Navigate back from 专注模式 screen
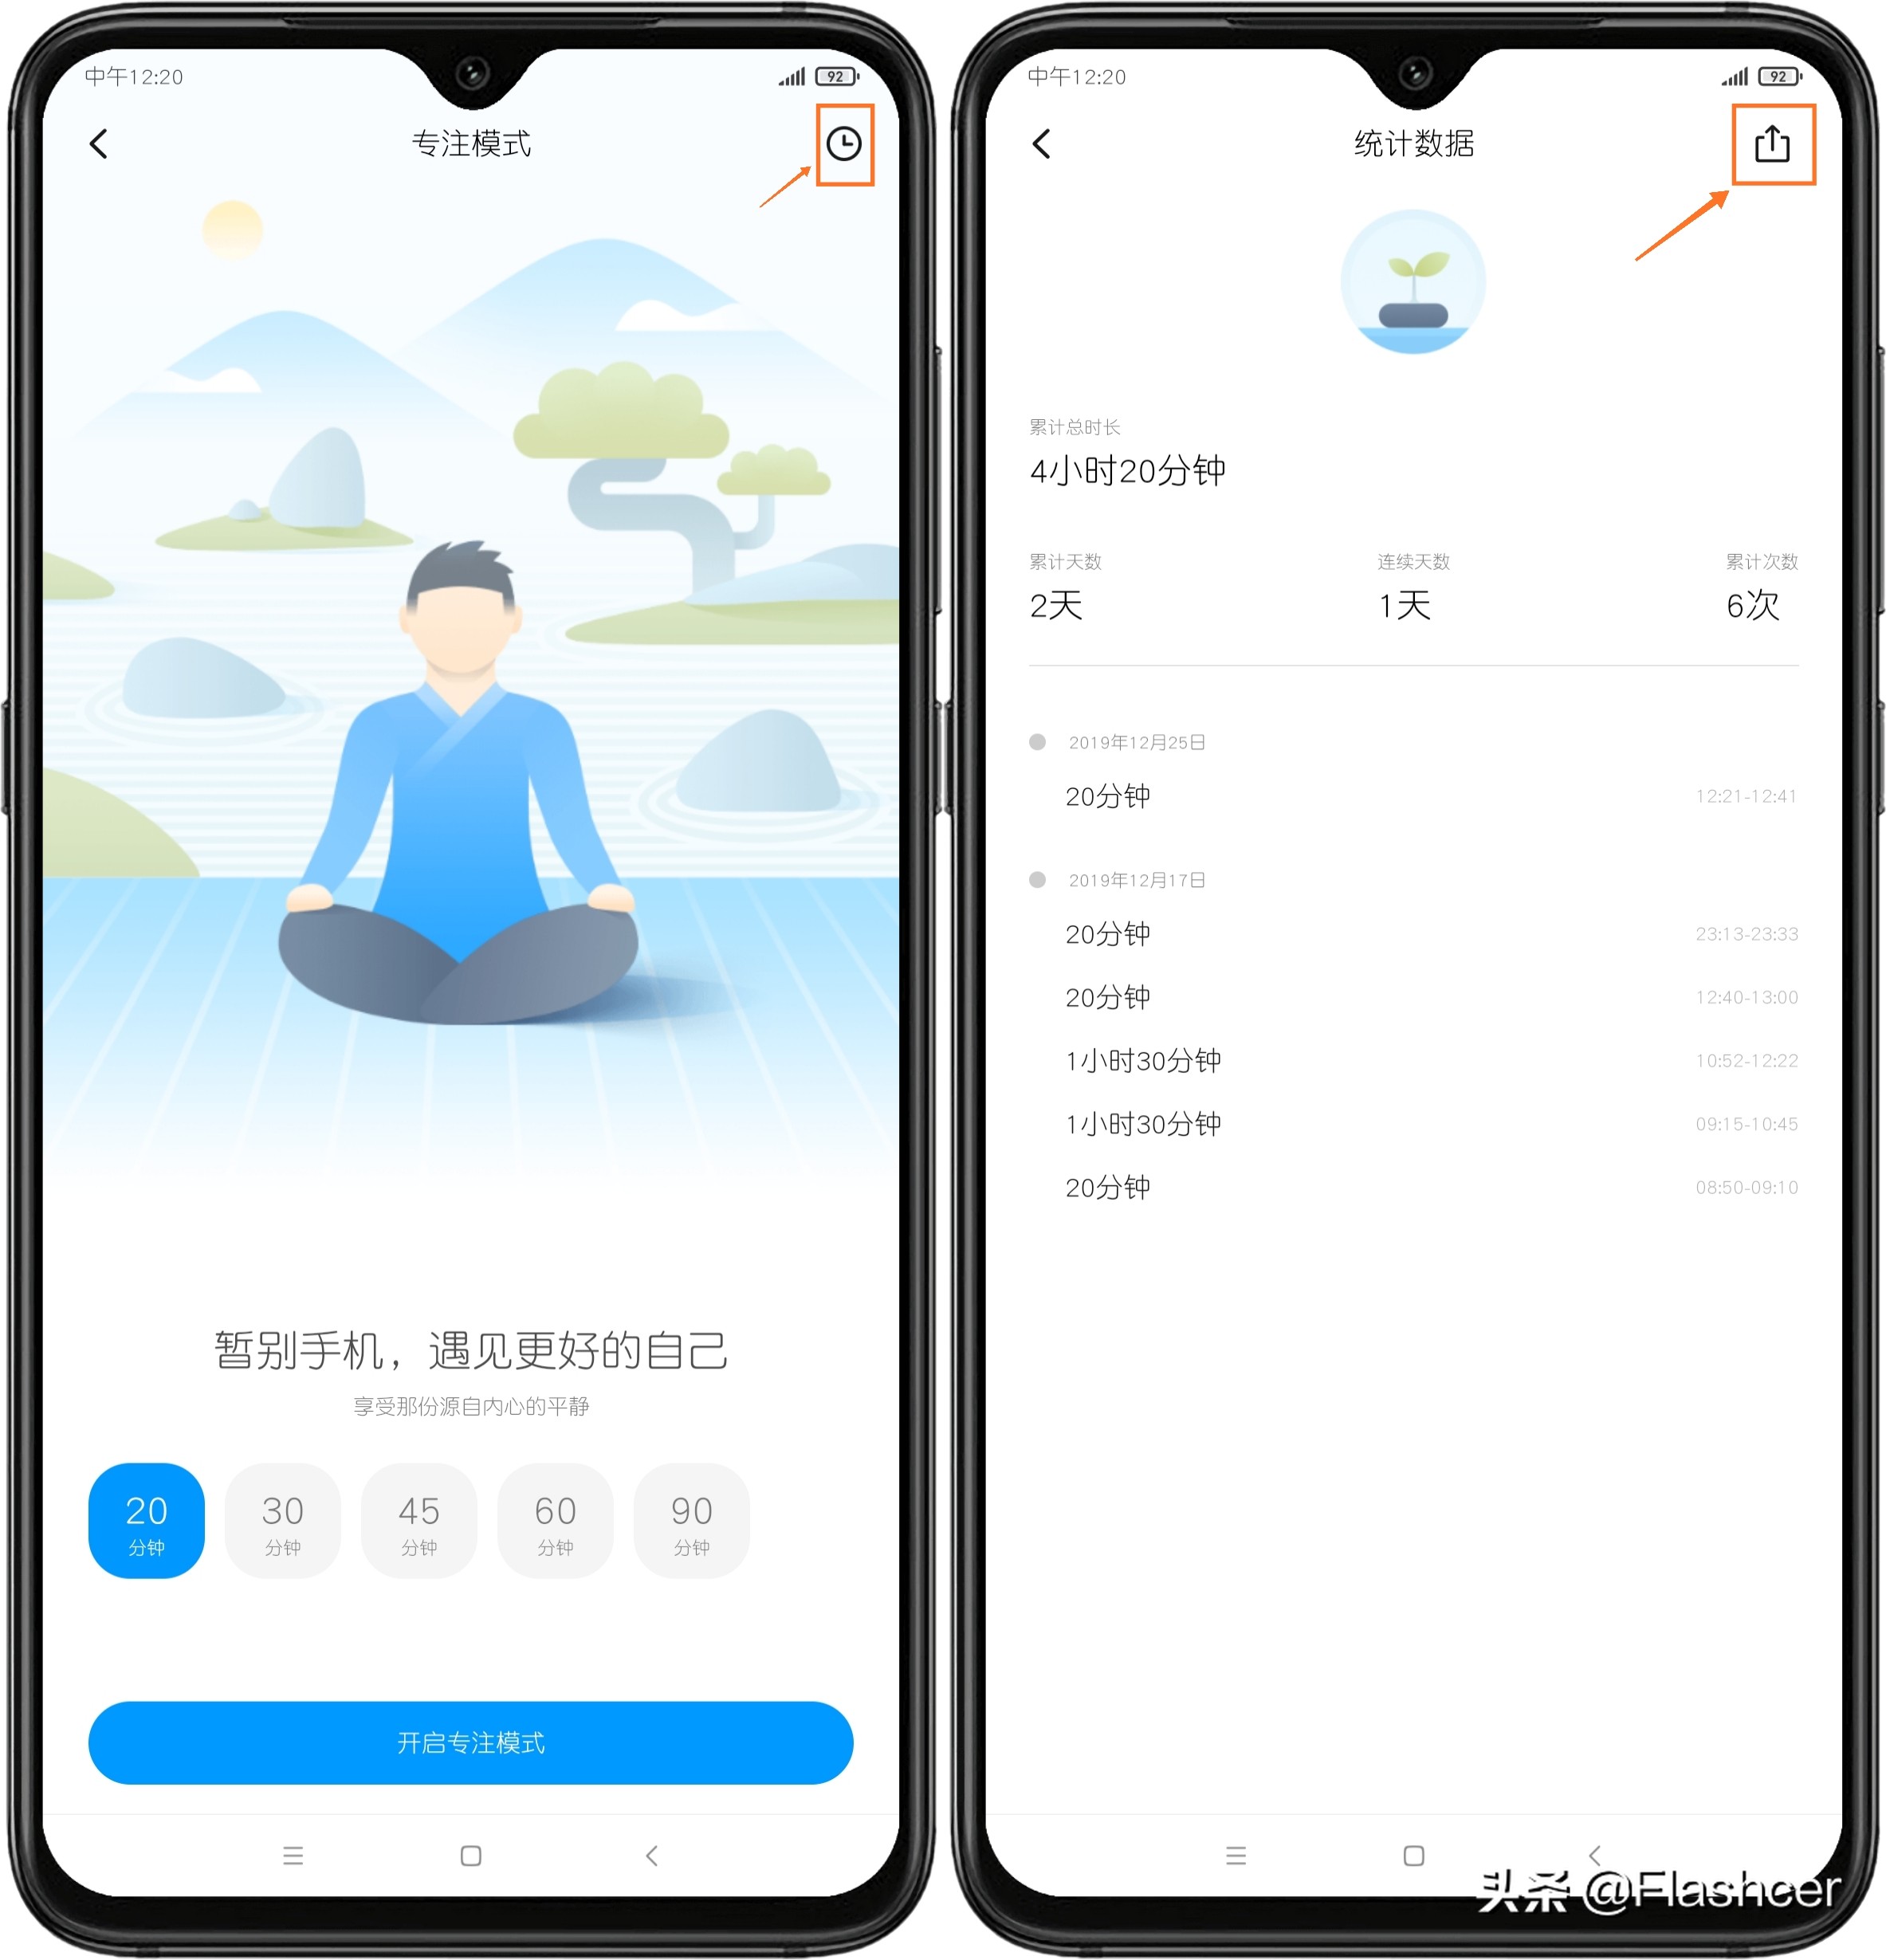The image size is (1886, 1960). point(100,143)
